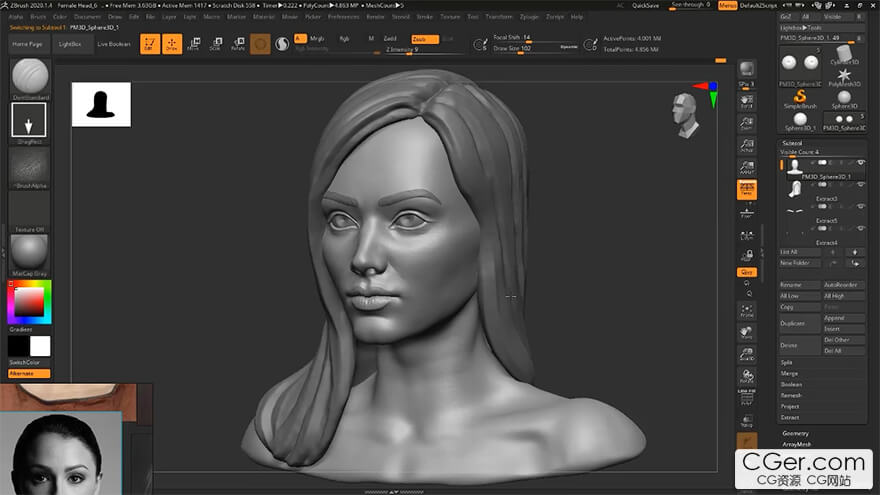The width and height of the screenshot is (880, 495).
Task: Select the Scale transform tool
Action: click(x=216, y=44)
